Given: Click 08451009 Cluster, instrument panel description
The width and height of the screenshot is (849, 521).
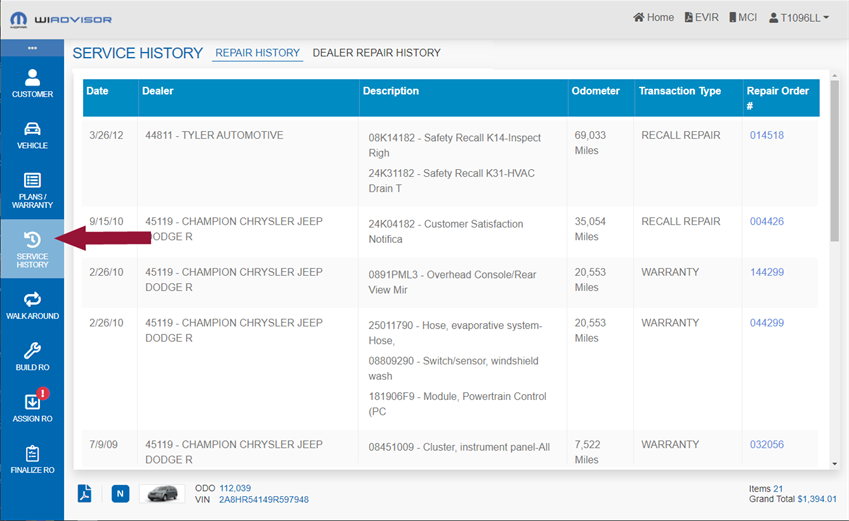Looking at the screenshot, I should 459,447.
